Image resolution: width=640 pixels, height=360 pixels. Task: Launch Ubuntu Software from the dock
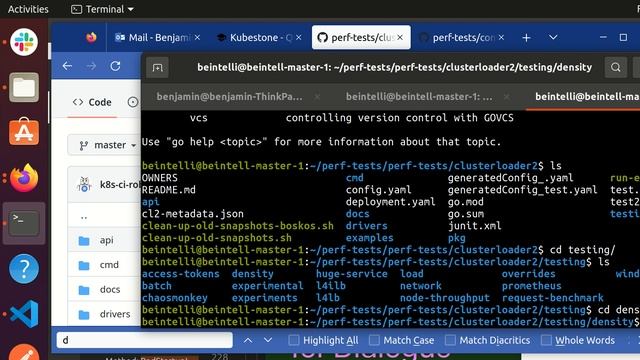24,132
